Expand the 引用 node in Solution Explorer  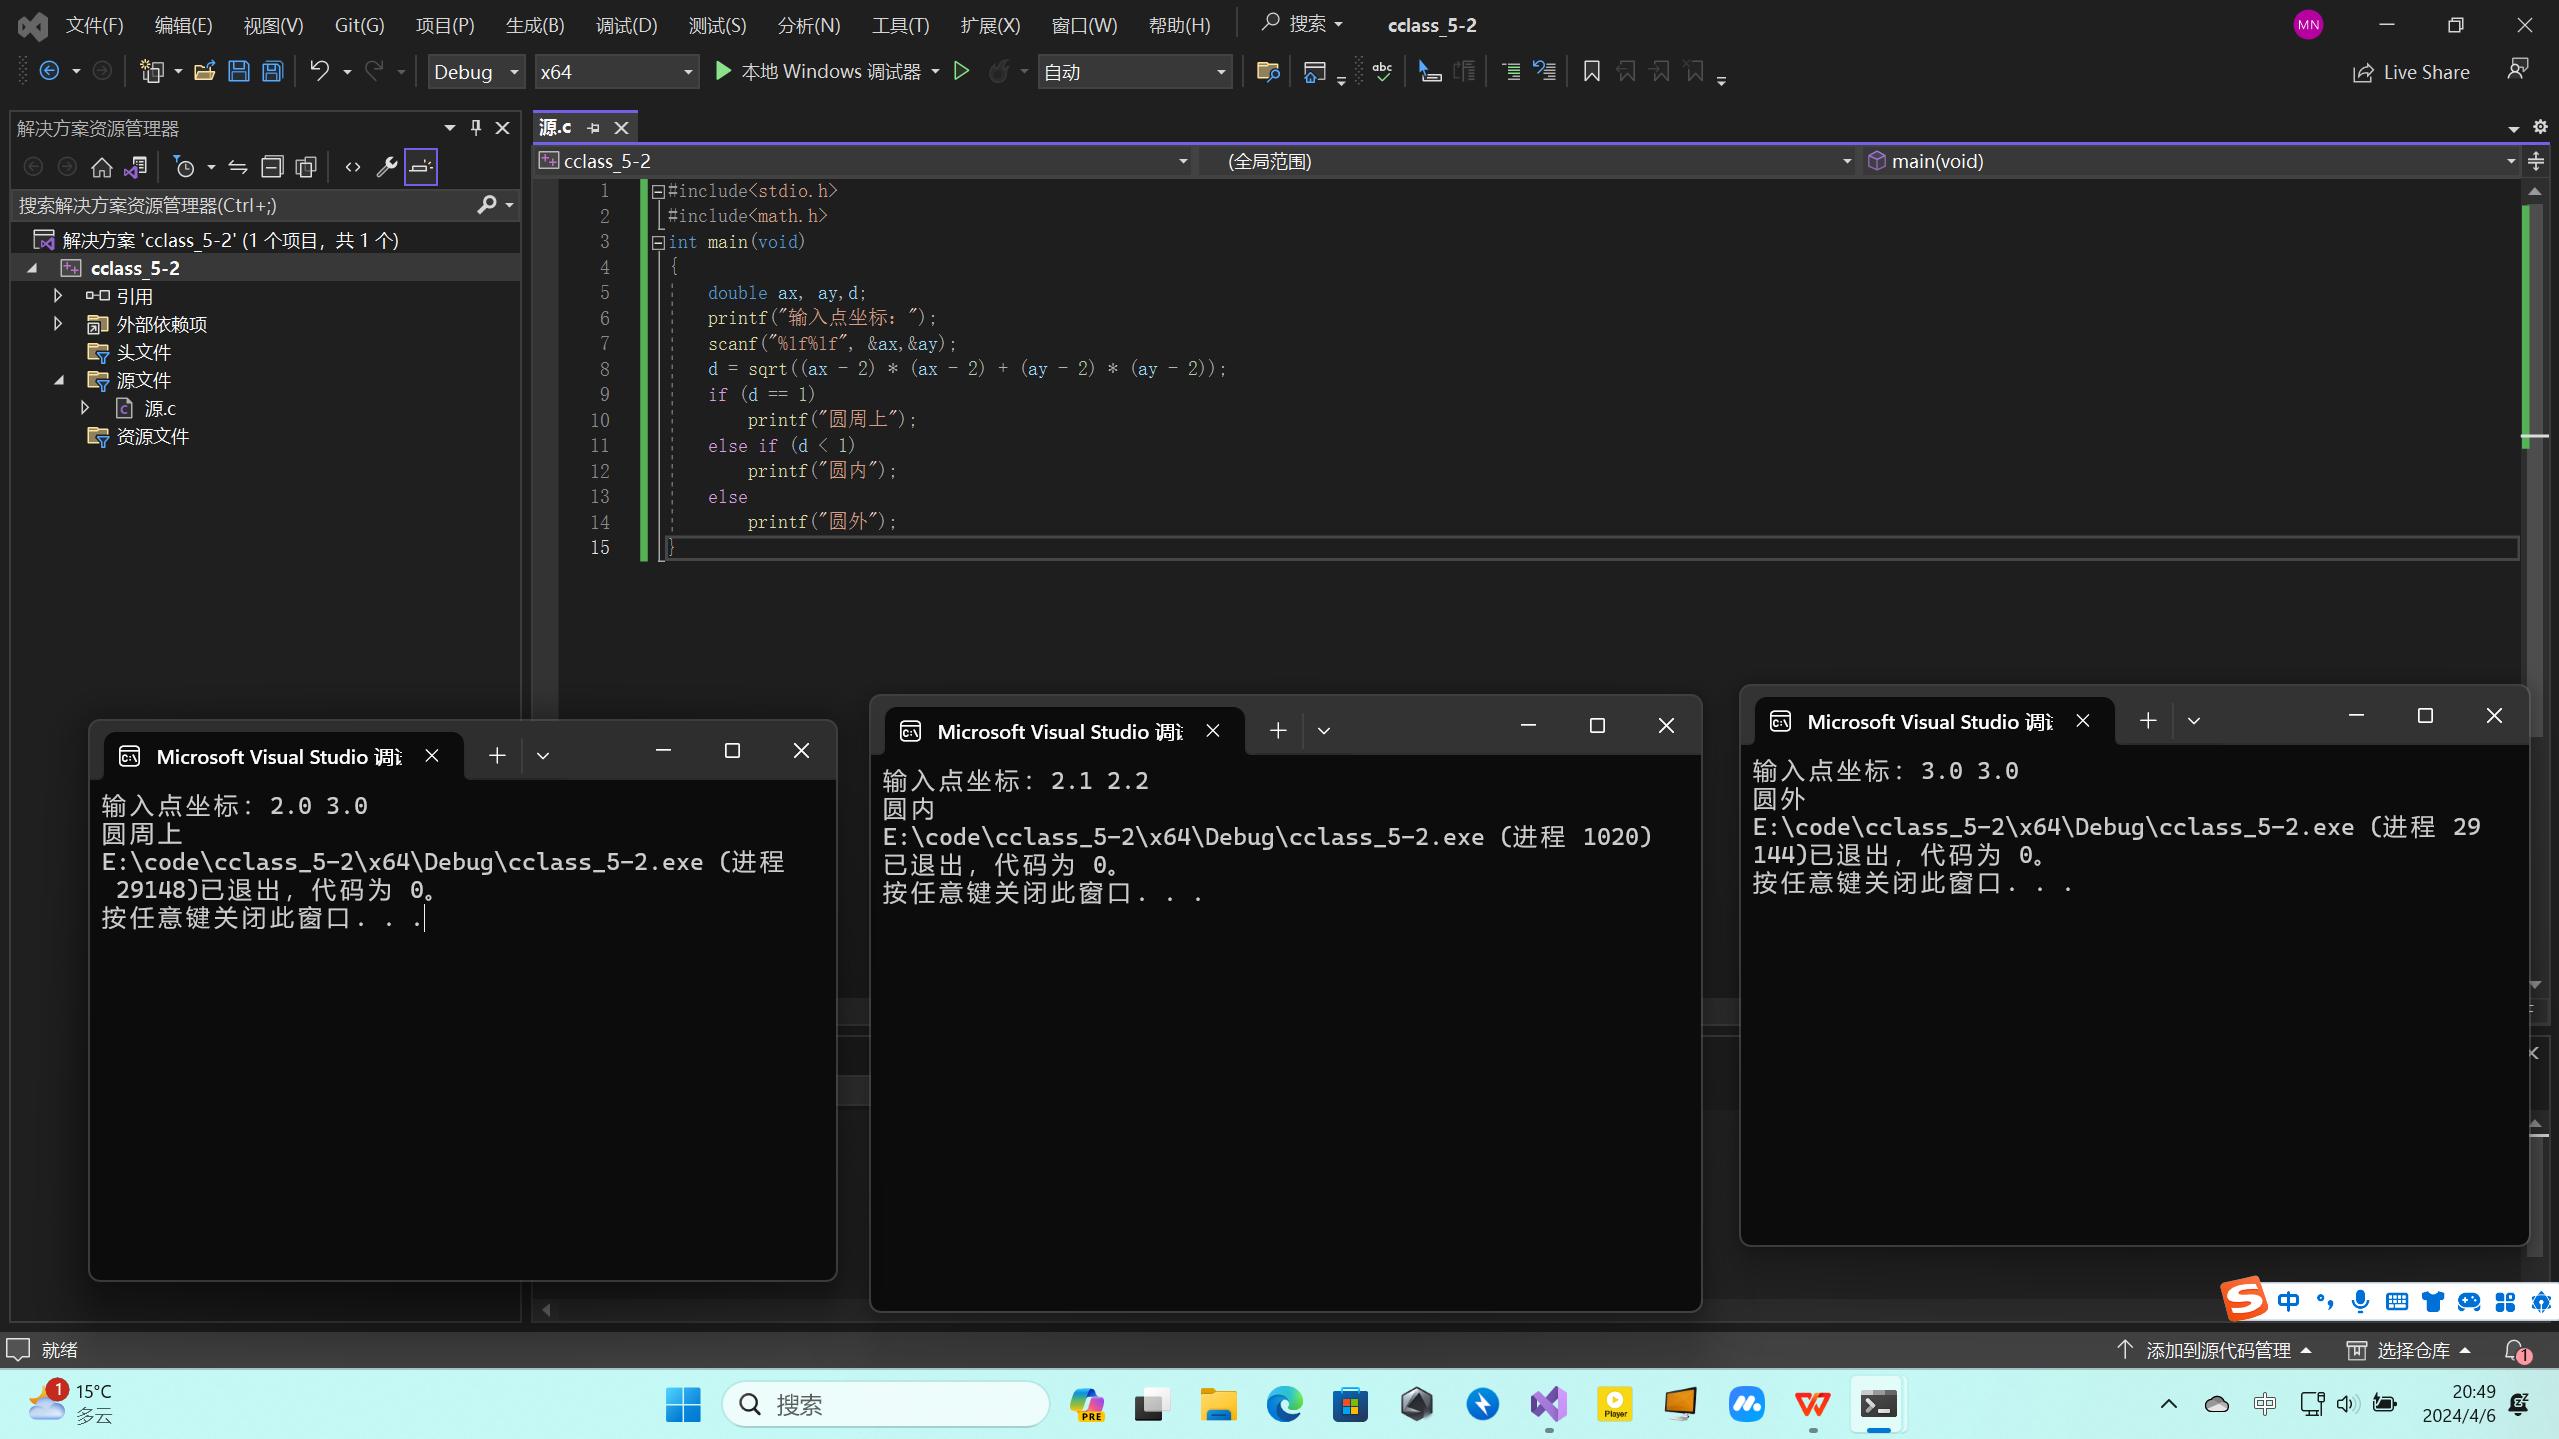pos(58,296)
